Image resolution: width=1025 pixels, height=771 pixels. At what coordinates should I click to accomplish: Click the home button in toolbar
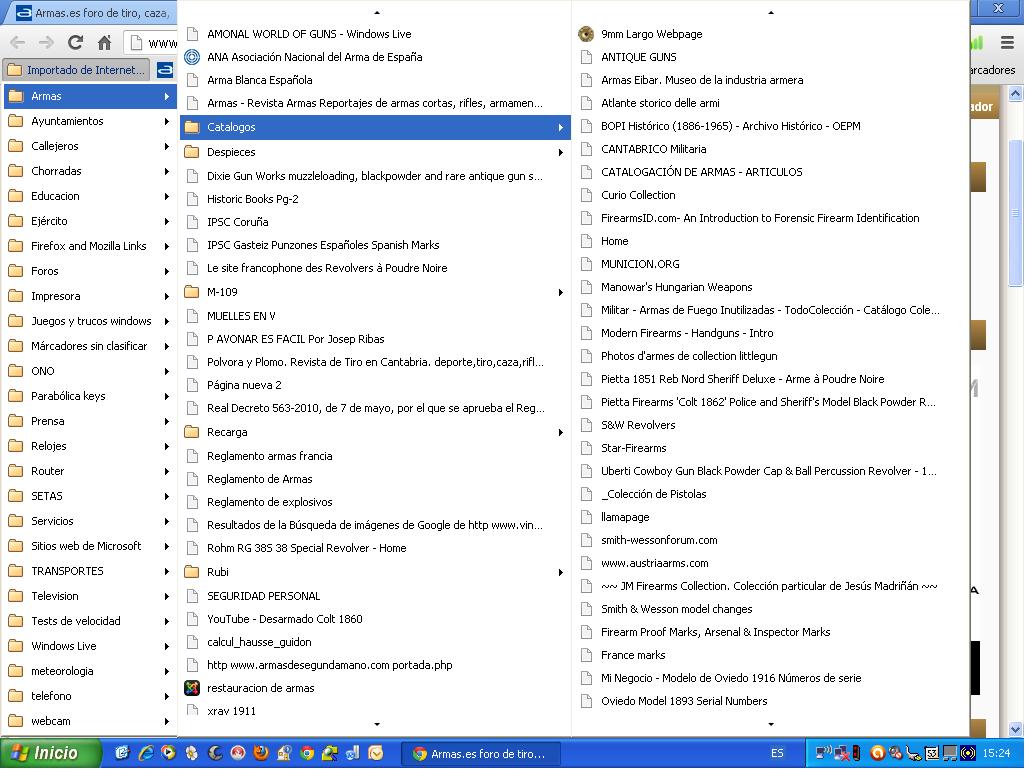point(104,43)
